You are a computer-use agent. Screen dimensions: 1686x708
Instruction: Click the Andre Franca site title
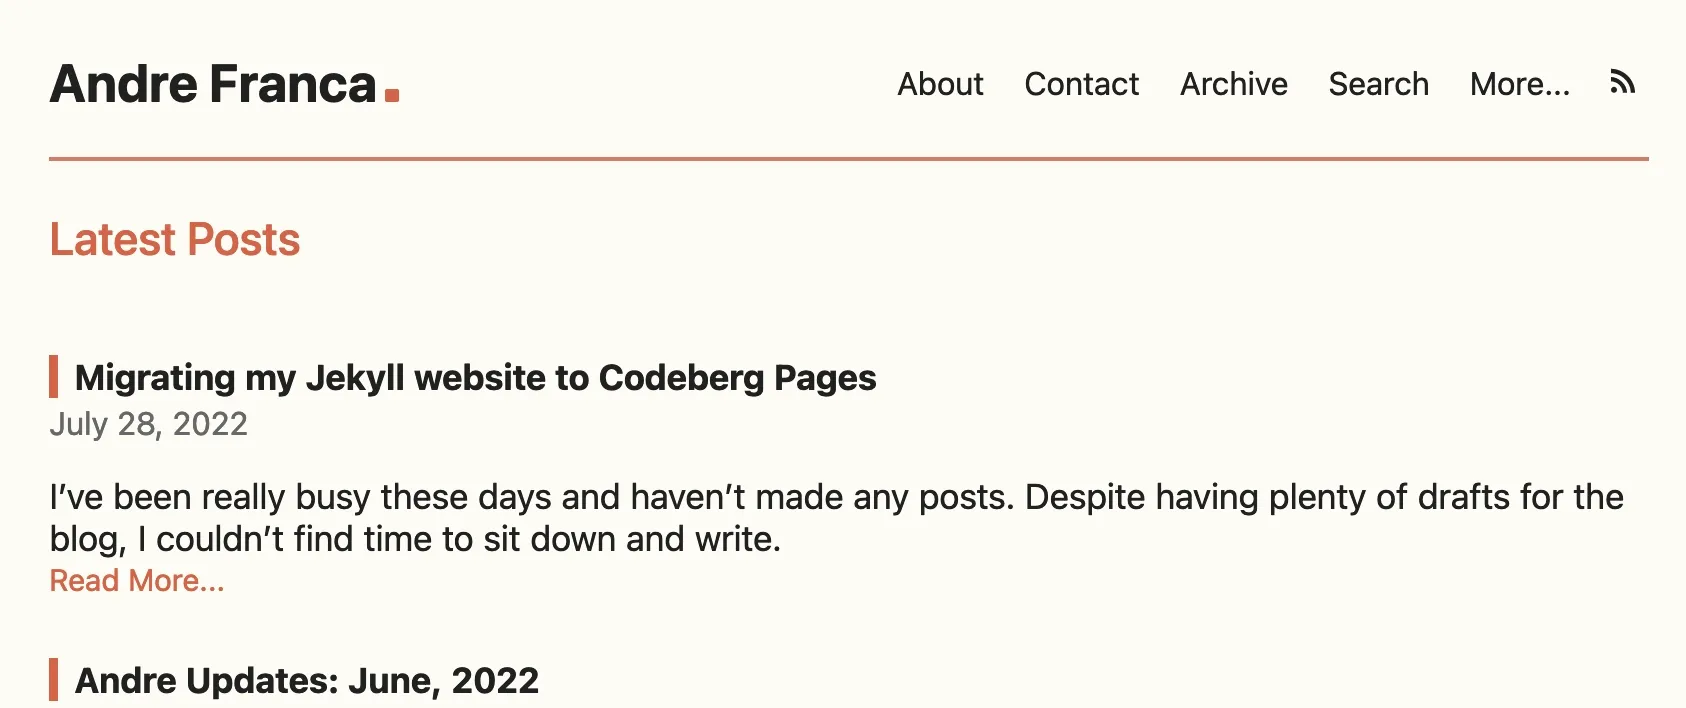pos(213,84)
